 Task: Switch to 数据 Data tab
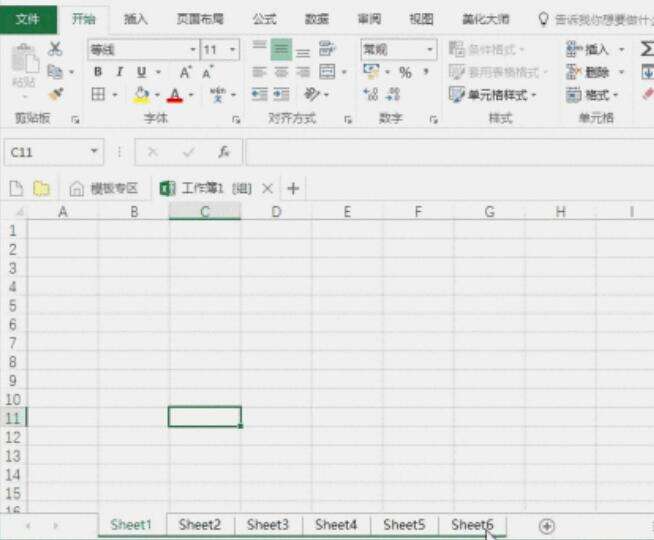[317, 19]
